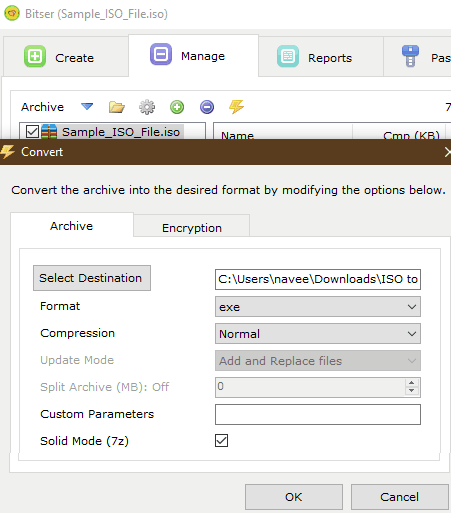Click the Format label text

click(x=60, y=306)
